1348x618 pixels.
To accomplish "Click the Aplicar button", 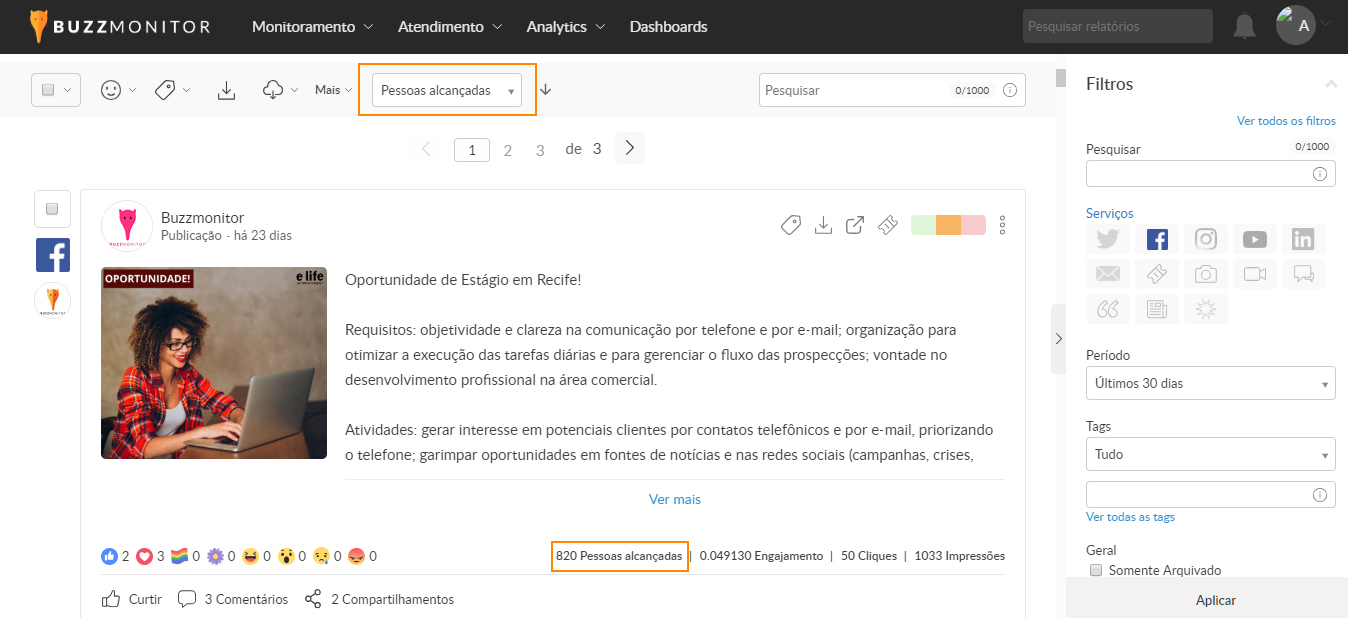I will coord(1215,600).
